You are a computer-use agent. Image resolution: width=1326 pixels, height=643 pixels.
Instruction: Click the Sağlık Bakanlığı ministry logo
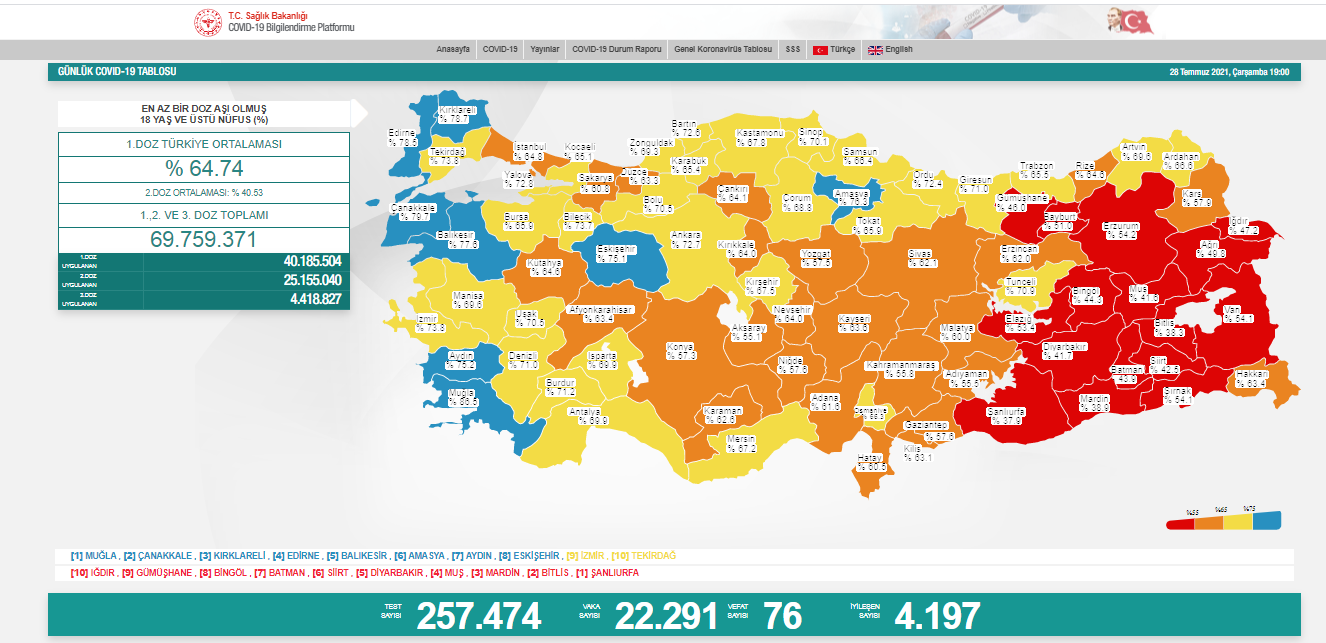[x=209, y=20]
